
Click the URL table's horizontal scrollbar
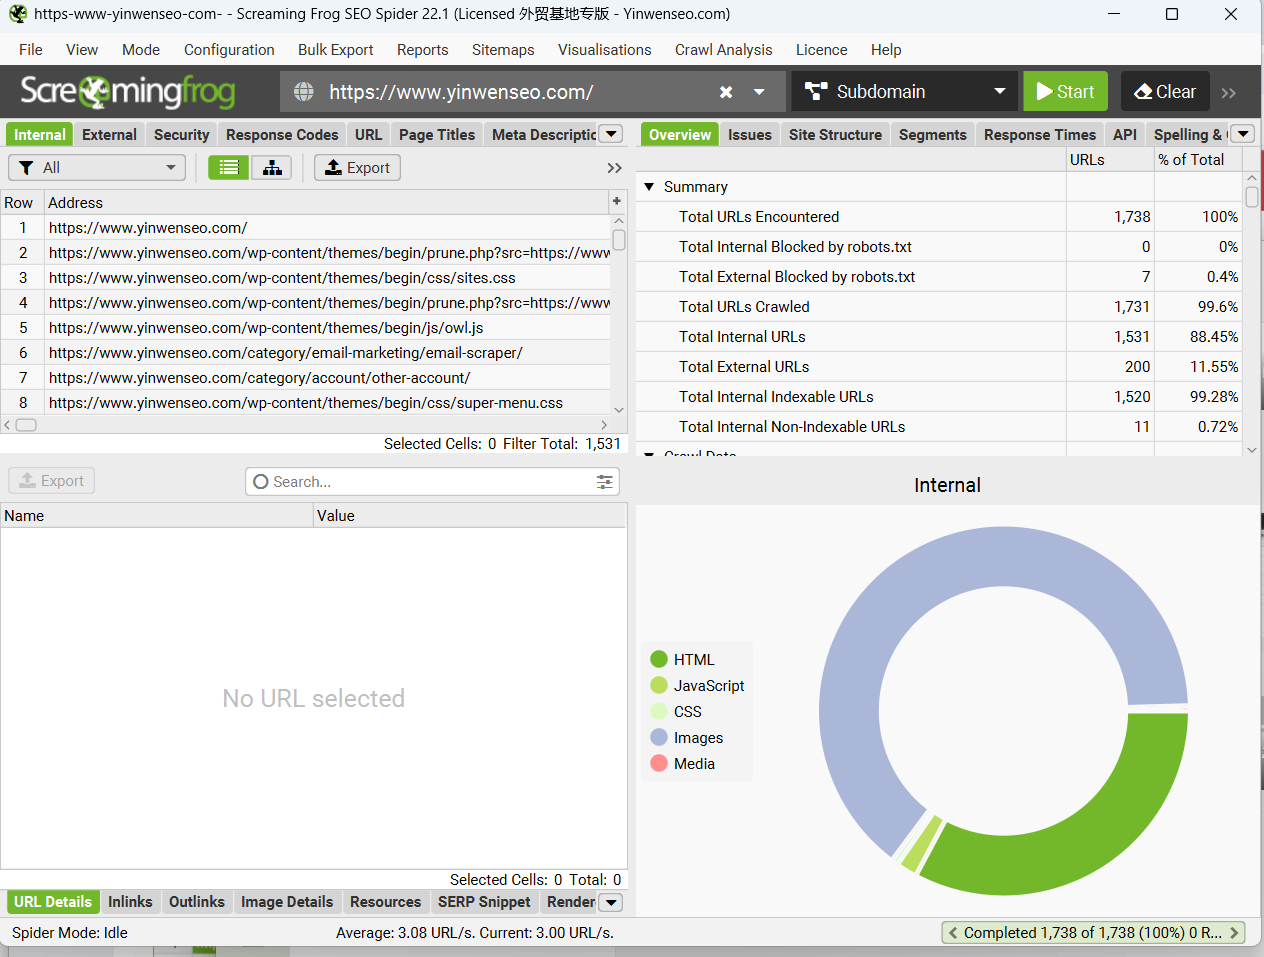[26, 425]
